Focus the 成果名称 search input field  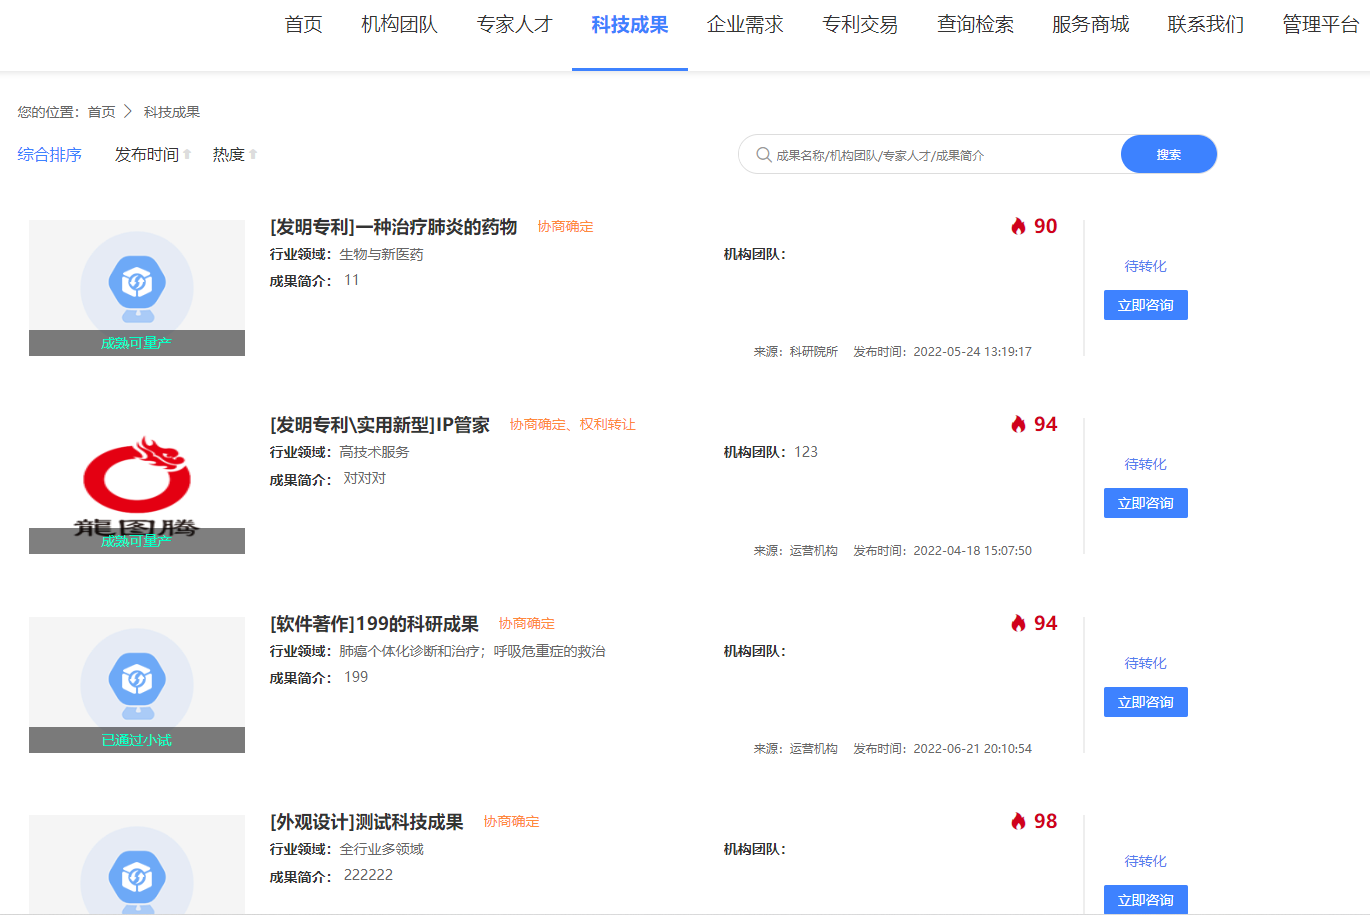tap(940, 155)
